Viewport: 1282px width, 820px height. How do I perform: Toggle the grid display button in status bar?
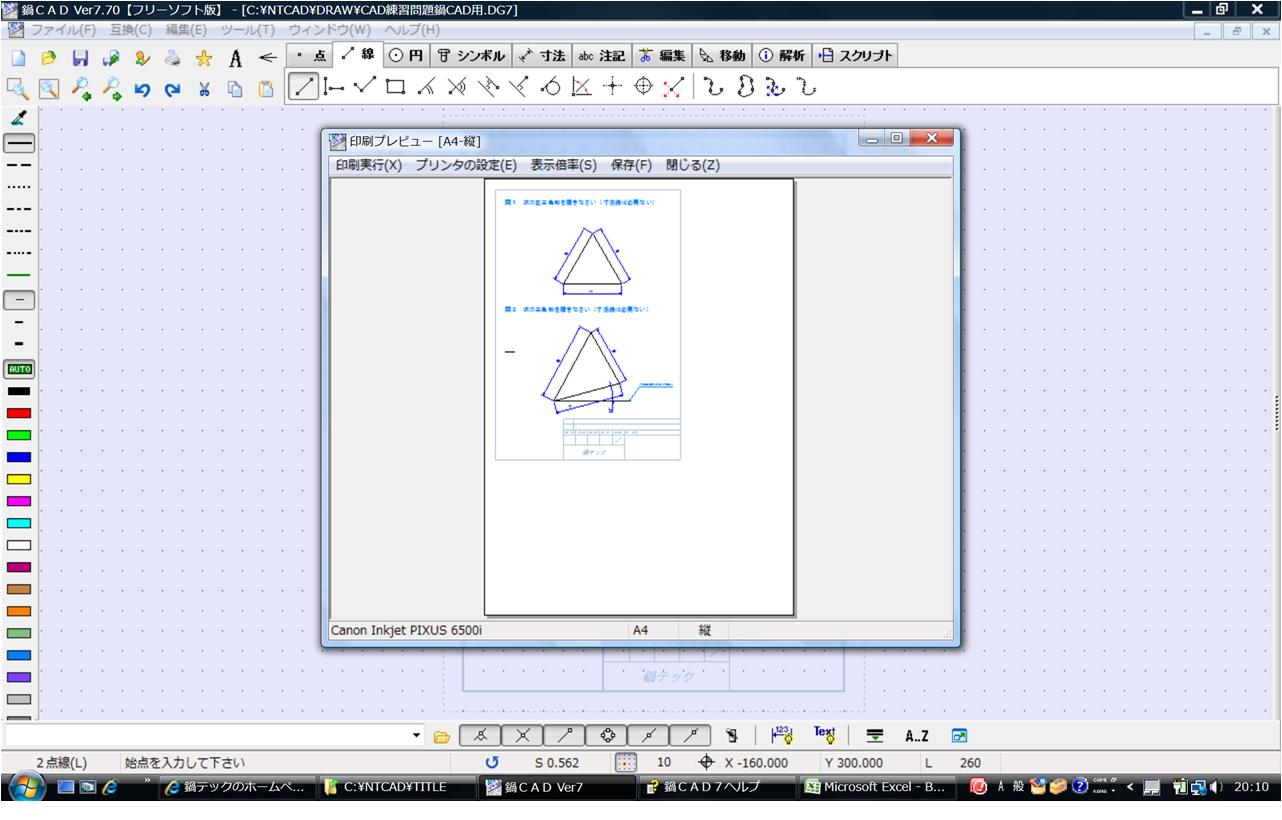coord(625,762)
